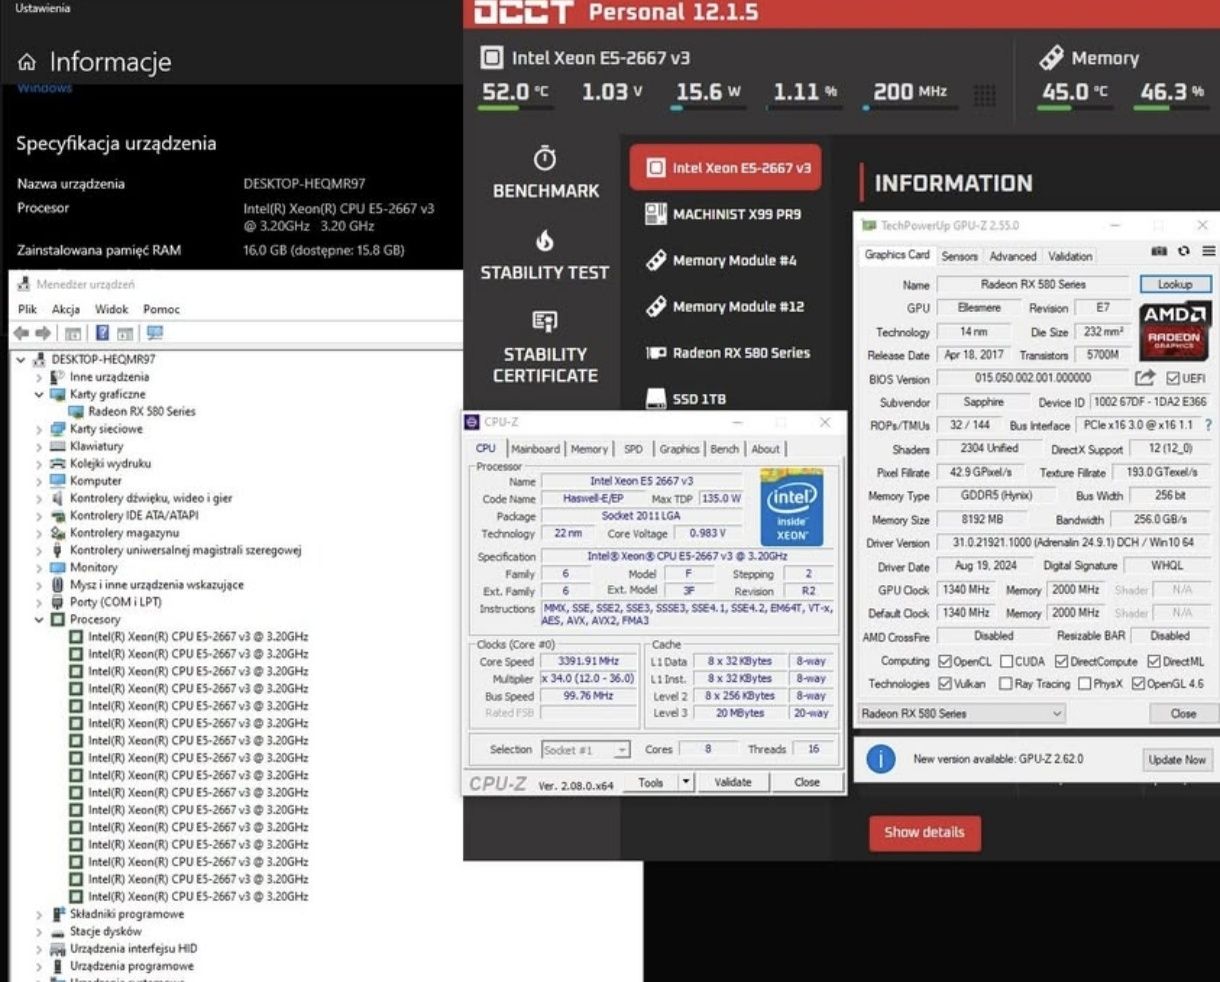Switch to the Sensors tab in GPU-Z
This screenshot has height=982, width=1220.
pos(959,256)
